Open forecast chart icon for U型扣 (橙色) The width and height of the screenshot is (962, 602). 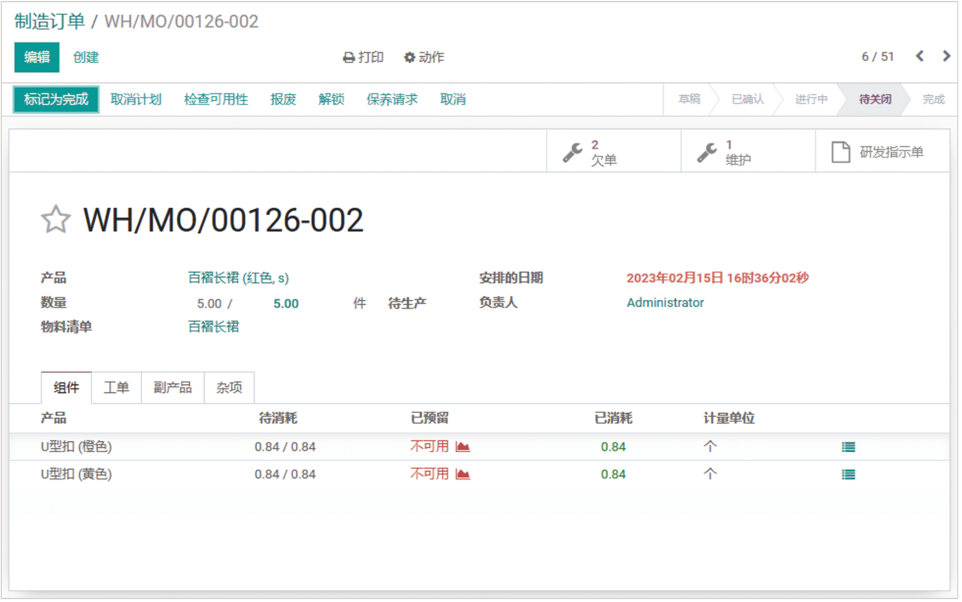(462, 447)
